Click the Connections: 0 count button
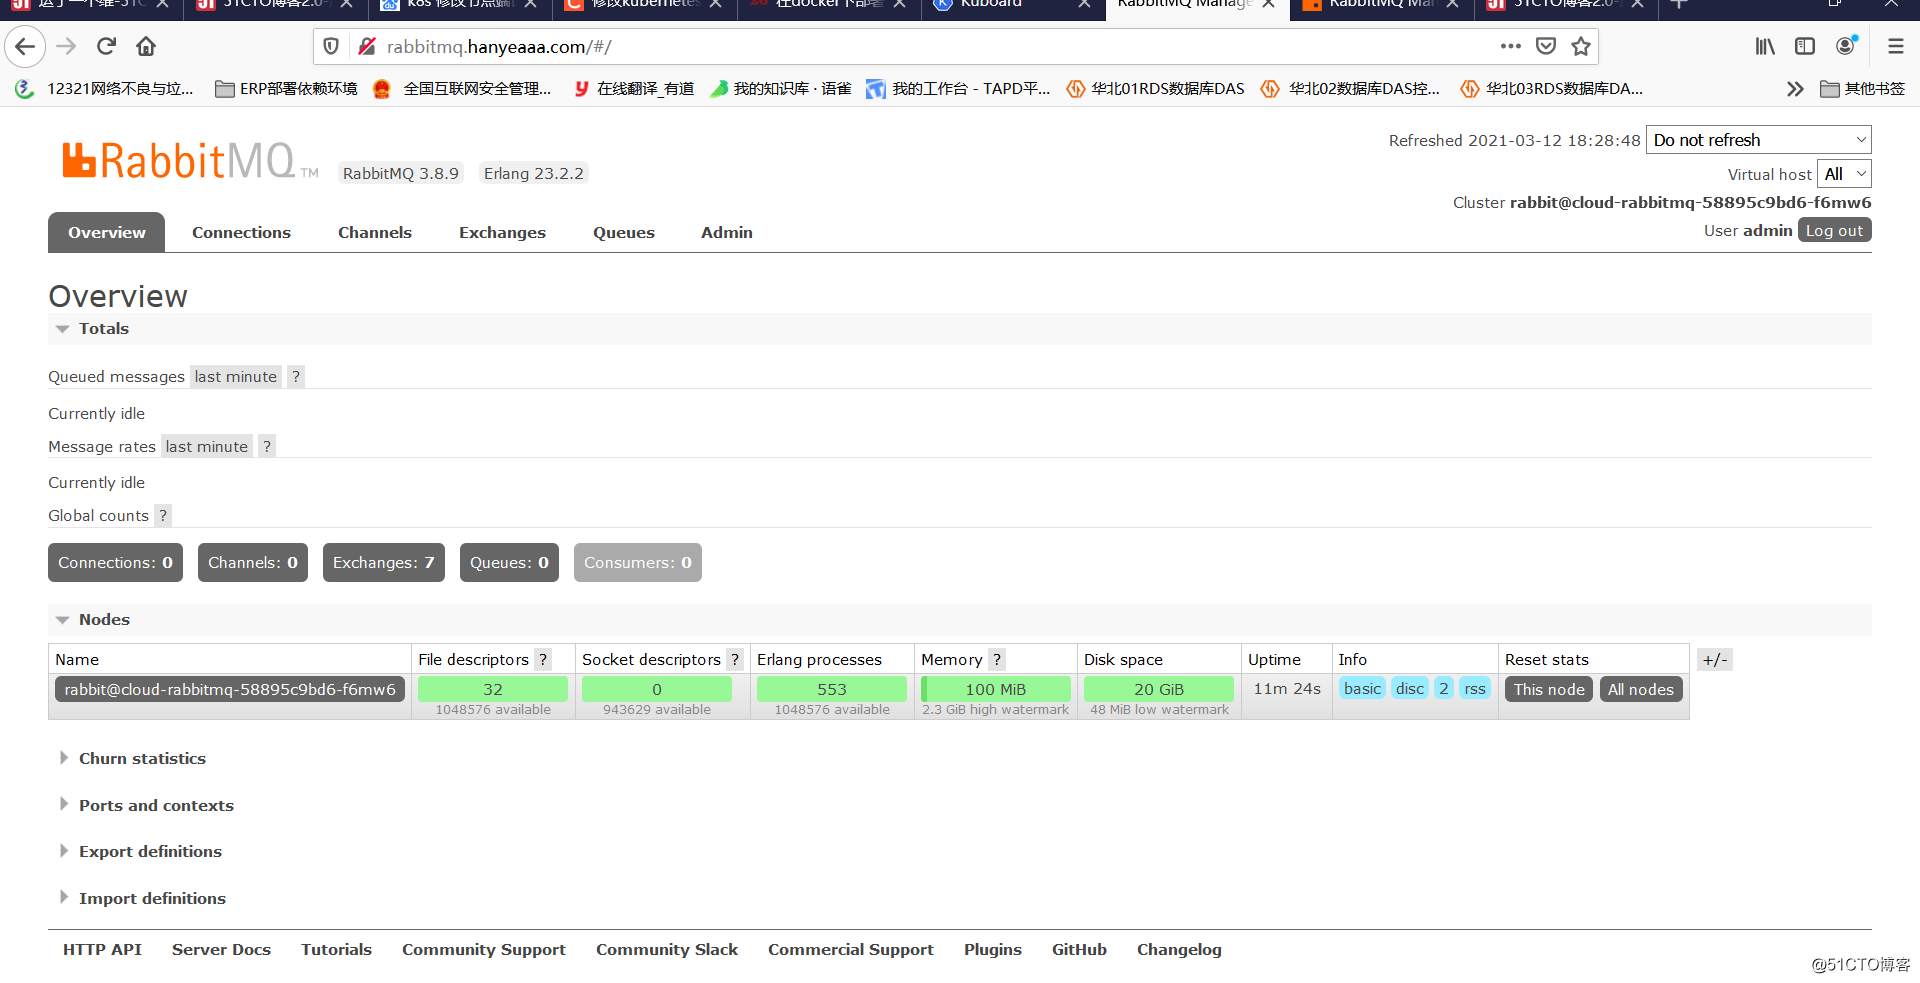This screenshot has width=1920, height=983. coord(115,563)
